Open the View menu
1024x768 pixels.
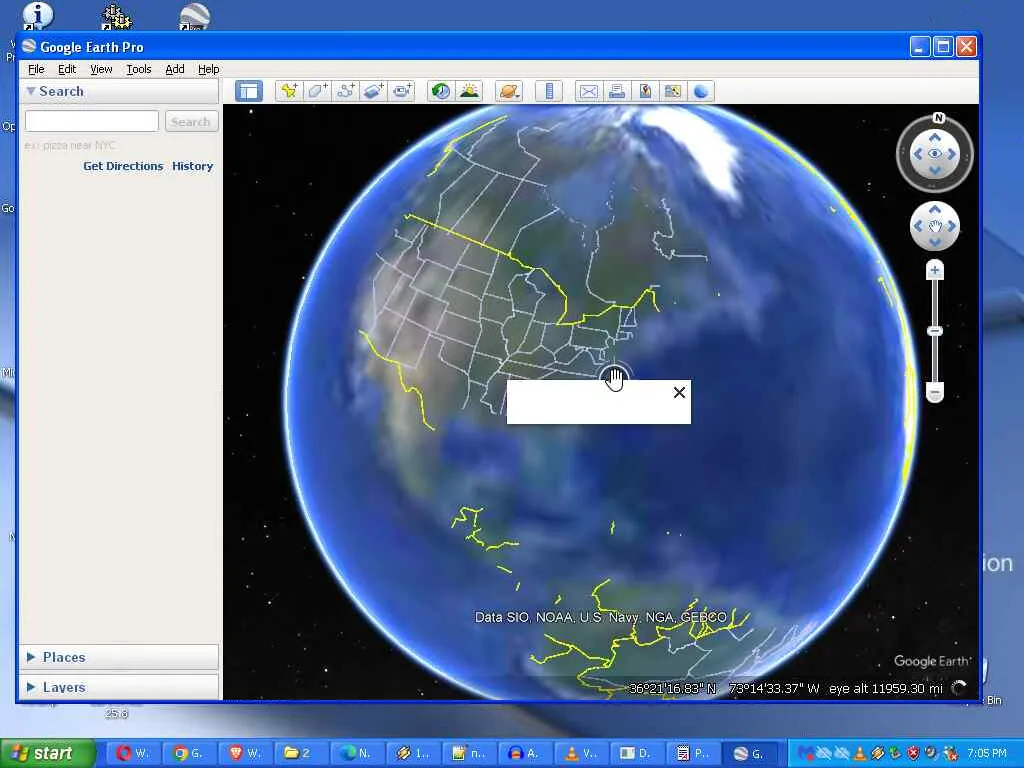[101, 69]
